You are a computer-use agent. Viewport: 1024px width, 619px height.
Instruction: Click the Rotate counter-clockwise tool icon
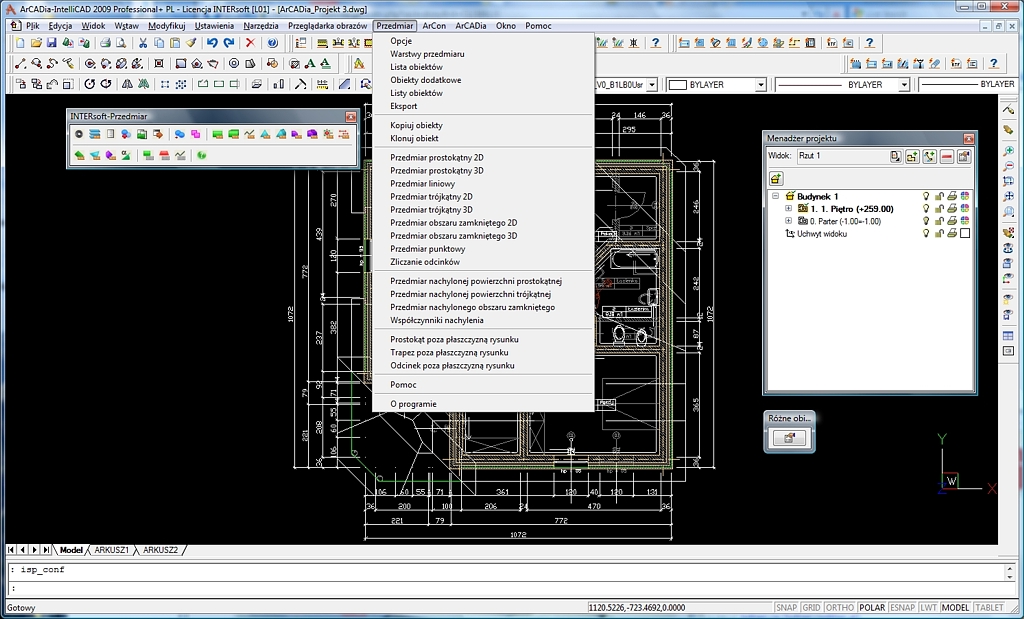[x=89, y=84]
